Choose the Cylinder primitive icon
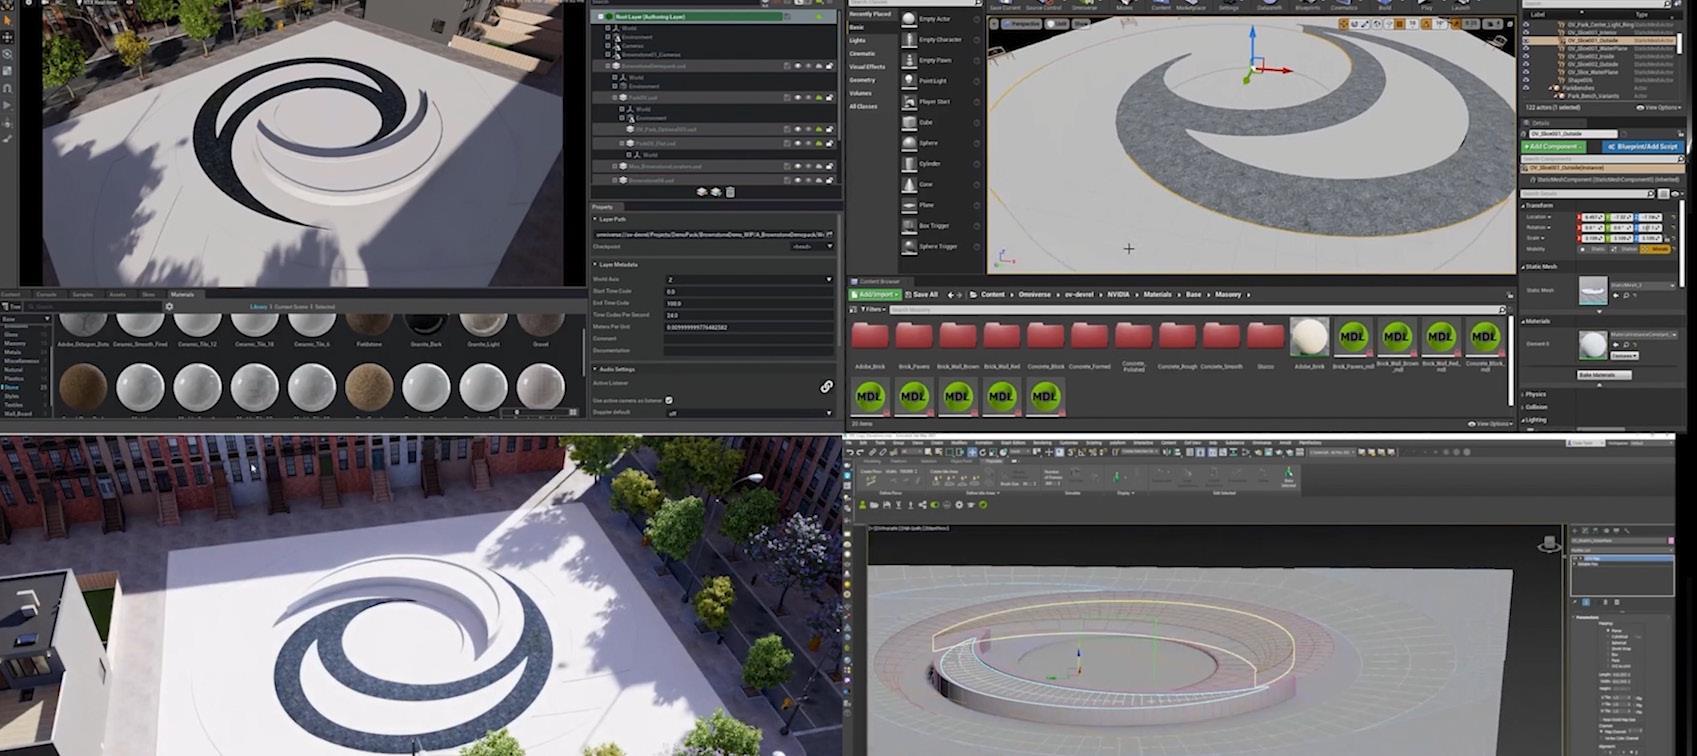The height and width of the screenshot is (756, 1697). (909, 164)
